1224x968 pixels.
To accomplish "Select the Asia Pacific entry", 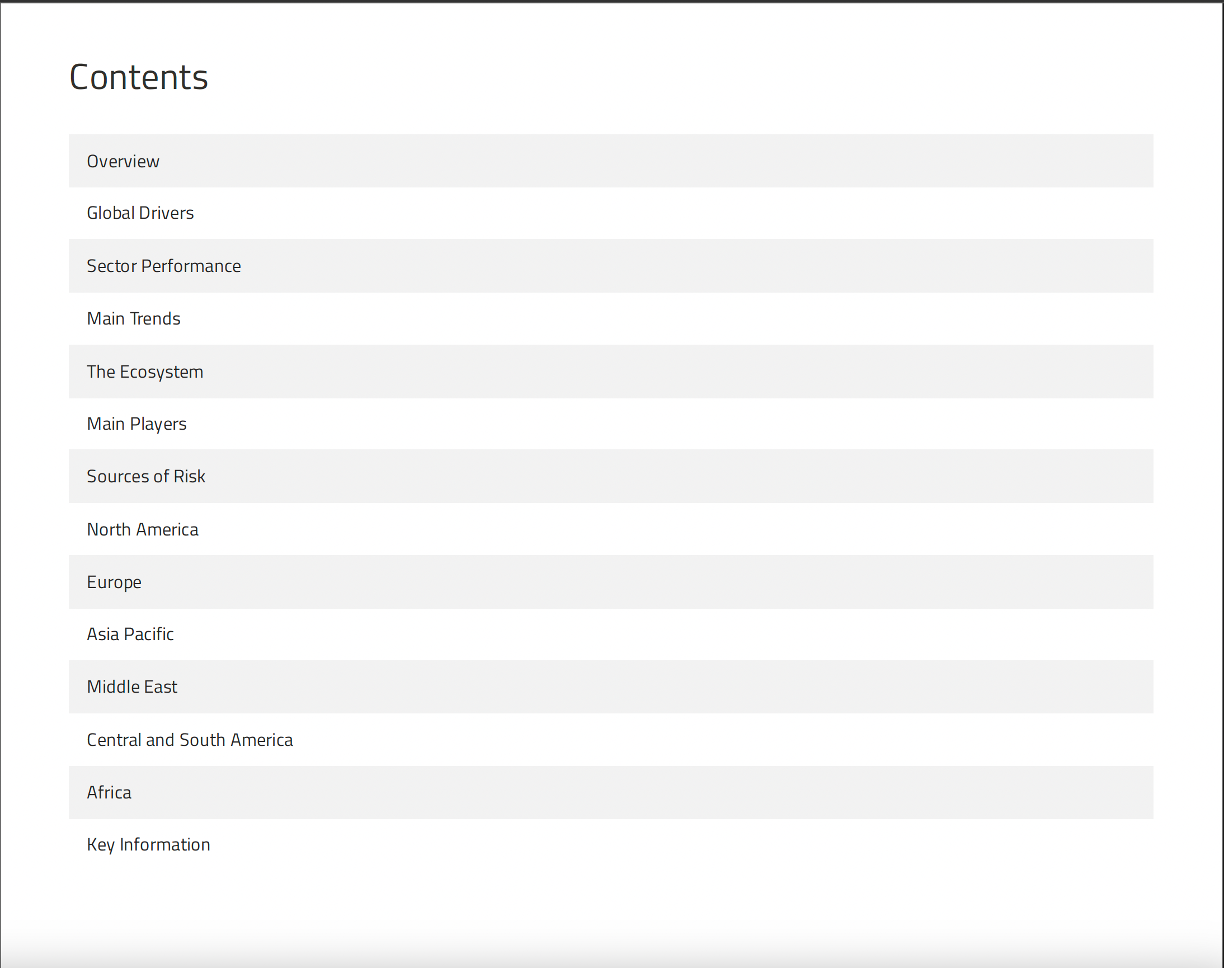I will click(130, 634).
